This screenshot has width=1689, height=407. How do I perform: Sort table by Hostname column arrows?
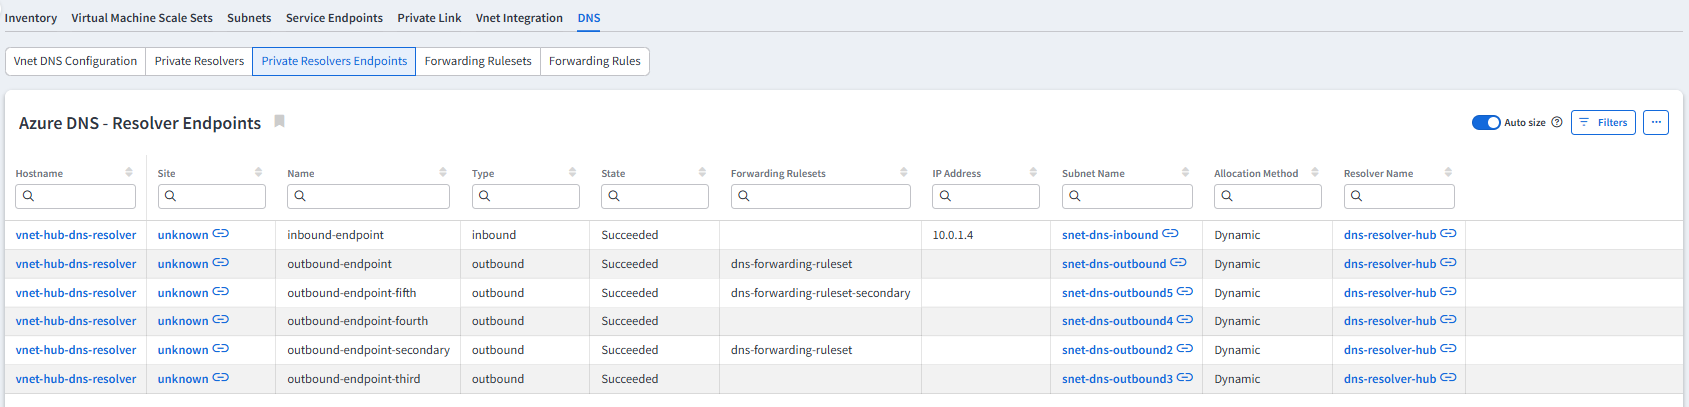(129, 172)
